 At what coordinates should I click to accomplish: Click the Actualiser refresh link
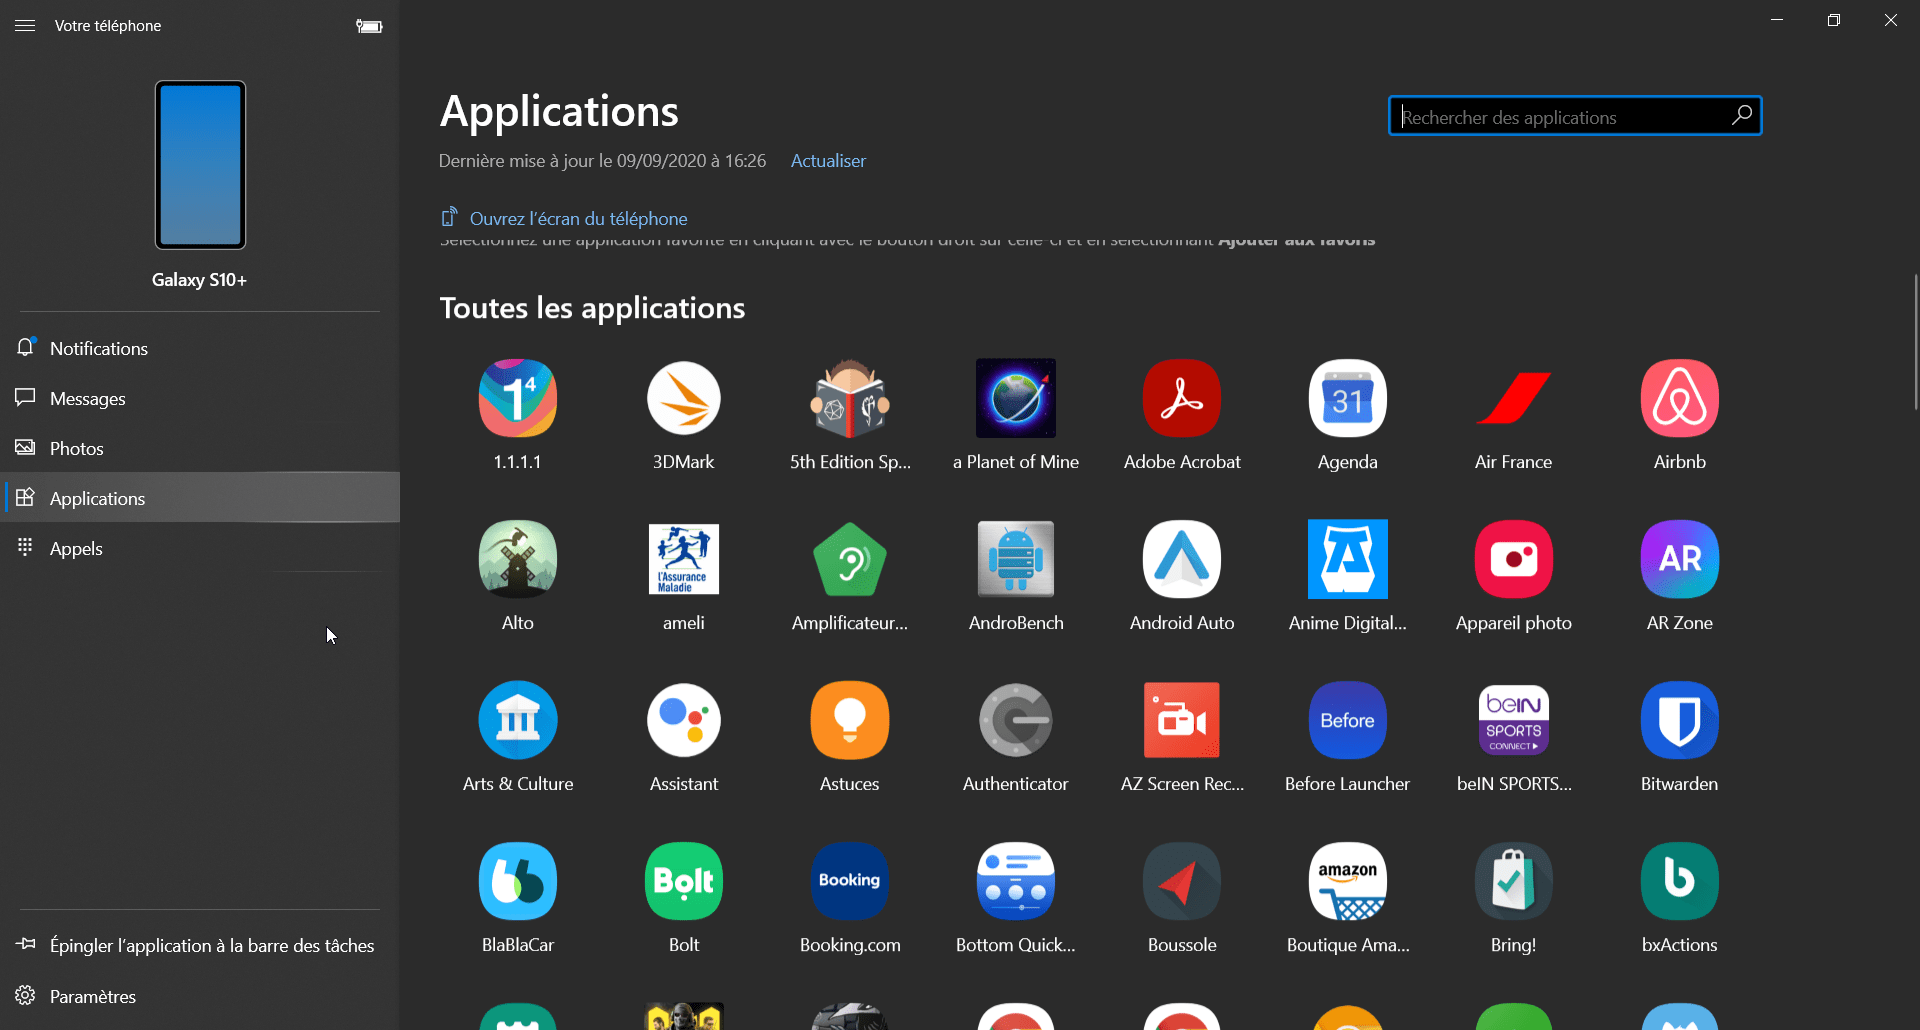(828, 161)
